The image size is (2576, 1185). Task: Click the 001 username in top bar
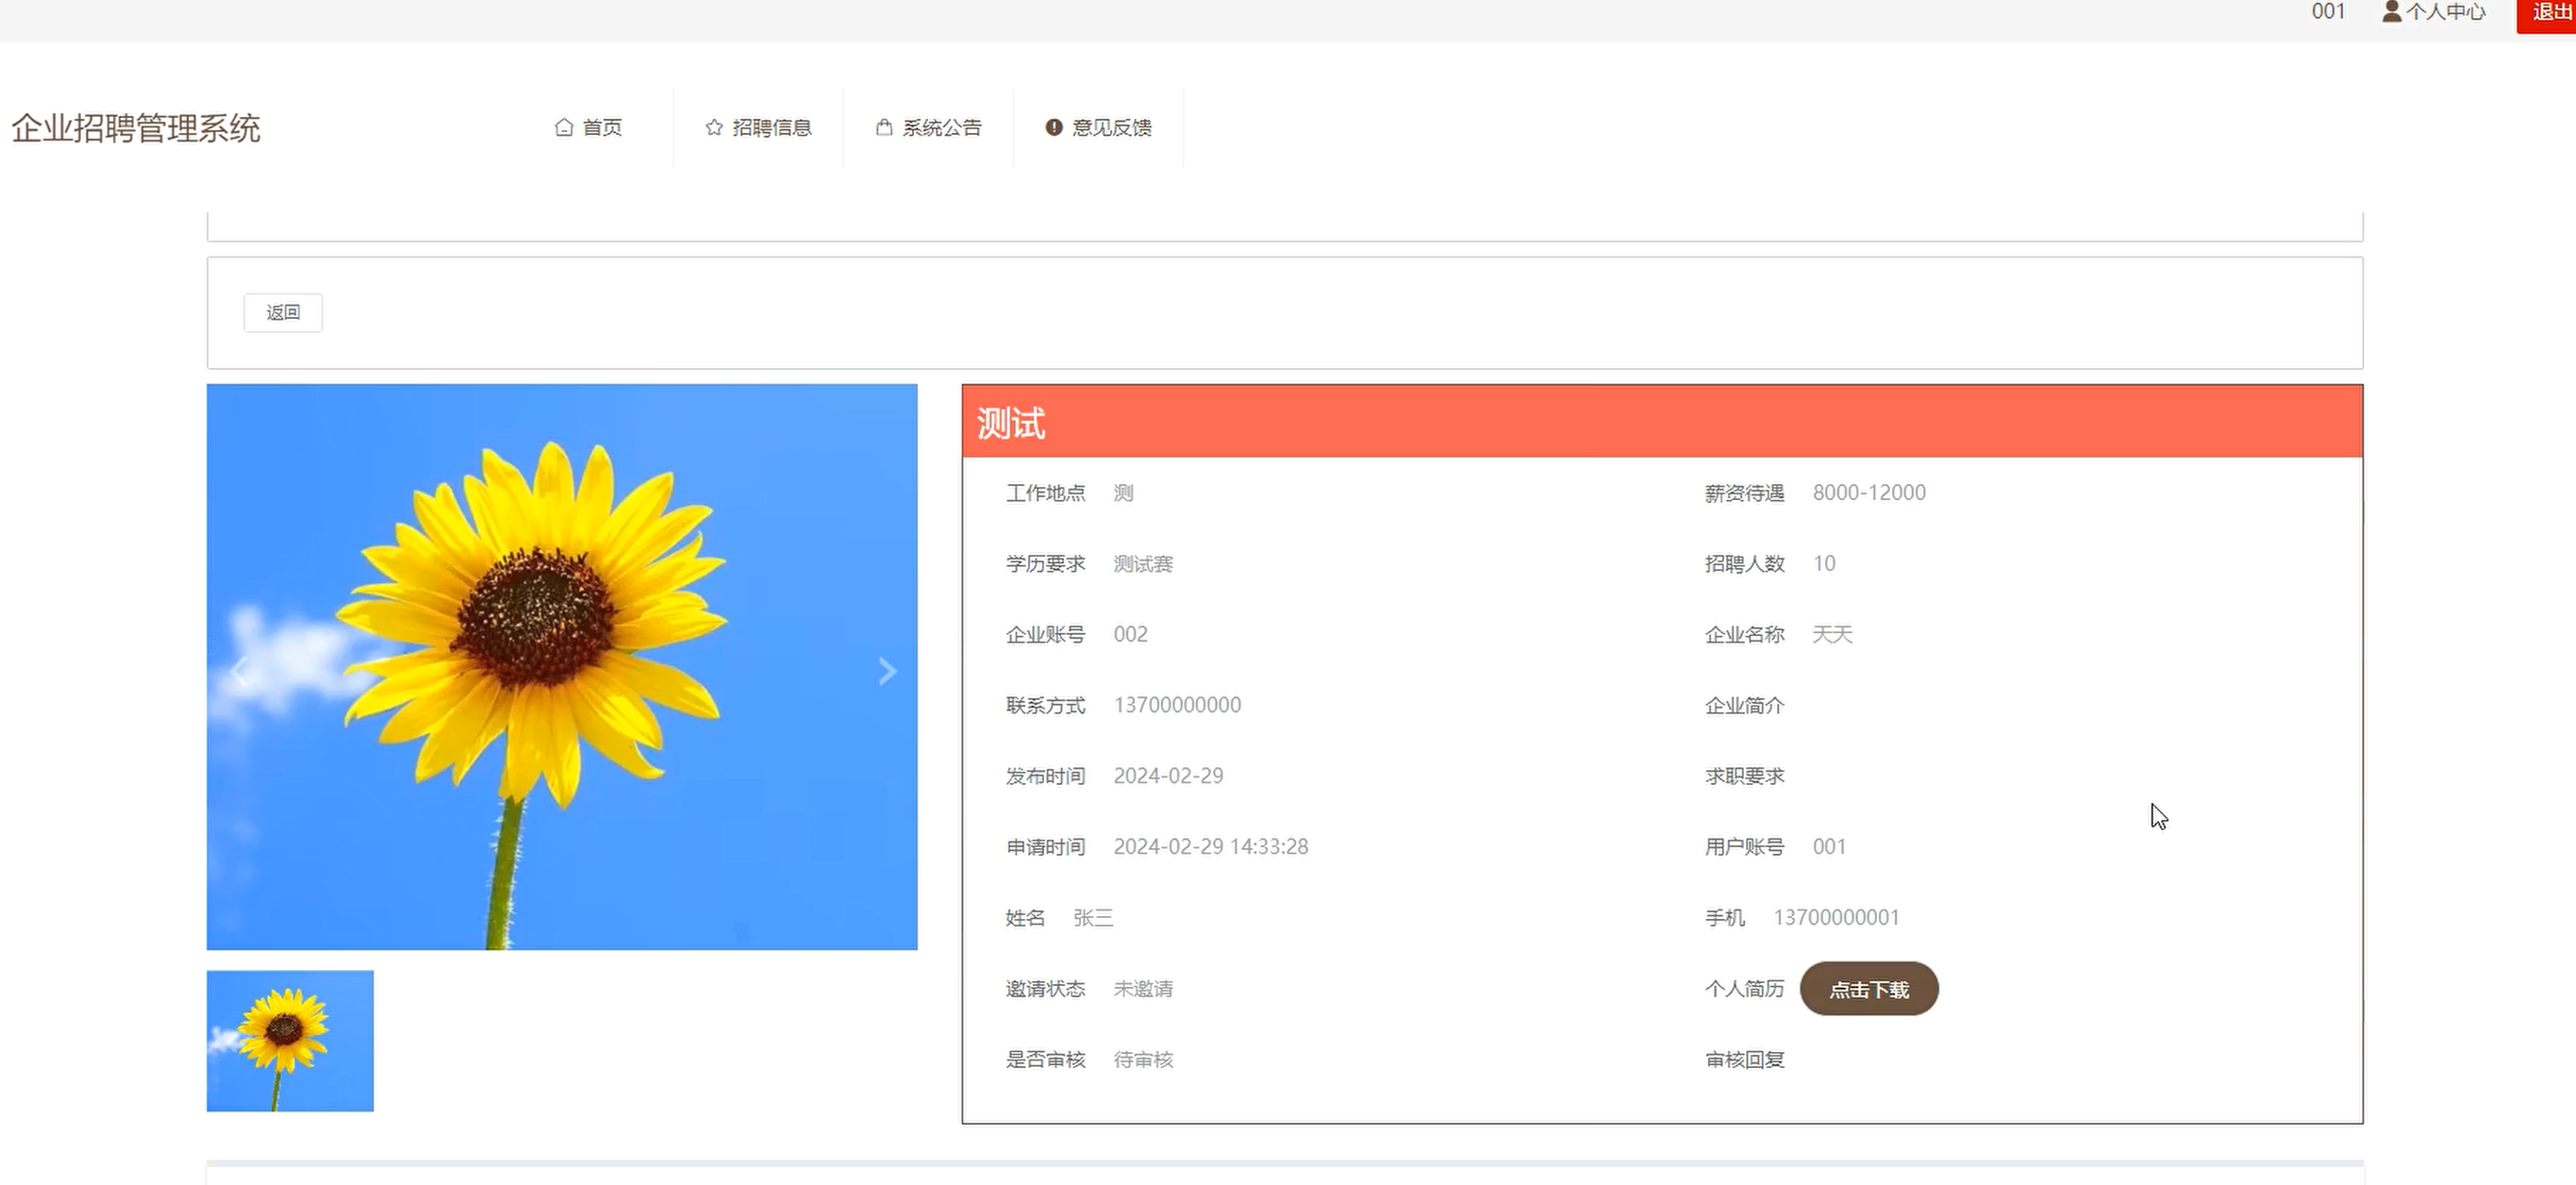click(2328, 12)
